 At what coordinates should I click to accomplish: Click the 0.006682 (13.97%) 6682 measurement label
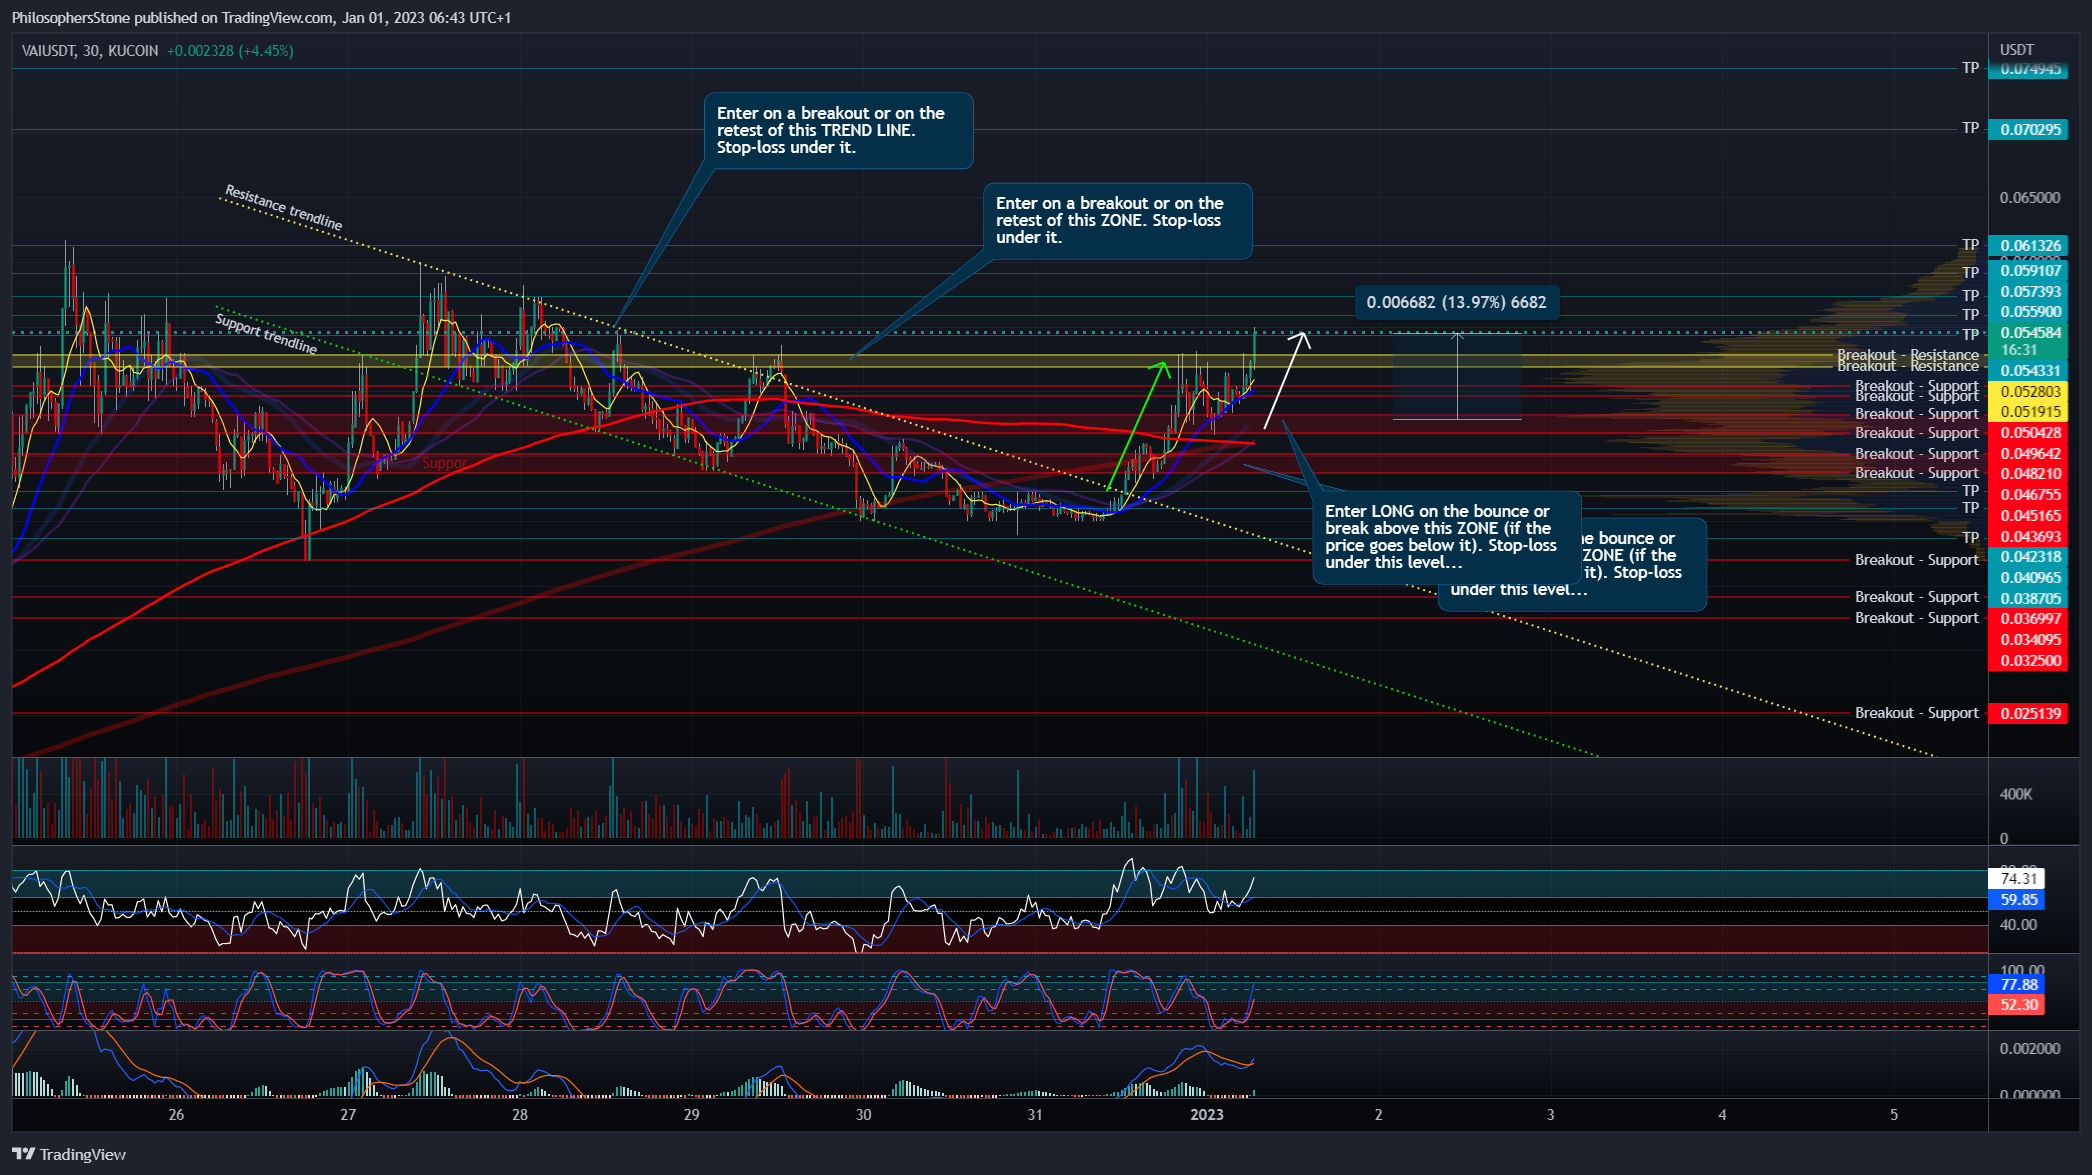point(1456,302)
